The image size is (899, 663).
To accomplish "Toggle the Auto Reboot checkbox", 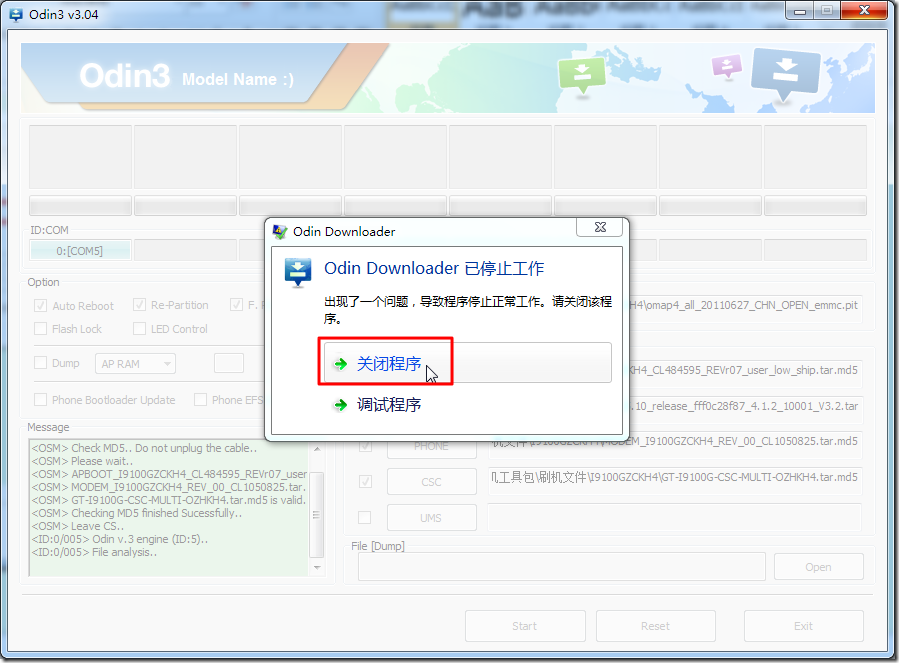I will pos(40,305).
